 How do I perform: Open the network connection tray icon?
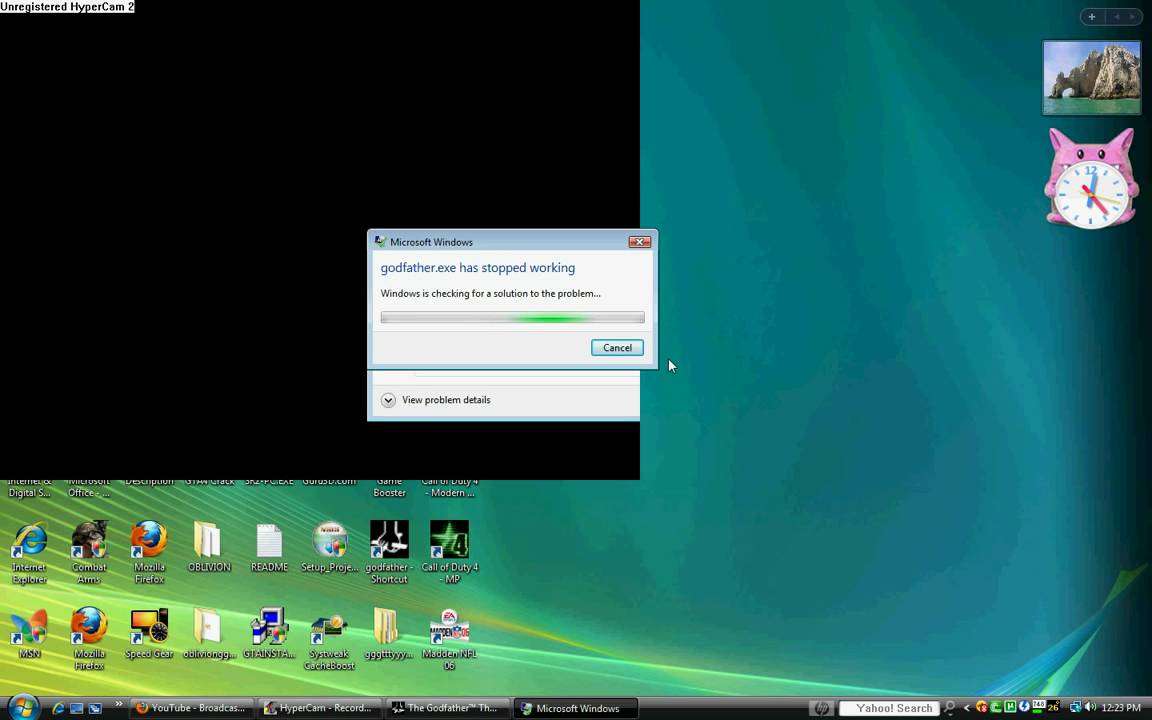1076,708
